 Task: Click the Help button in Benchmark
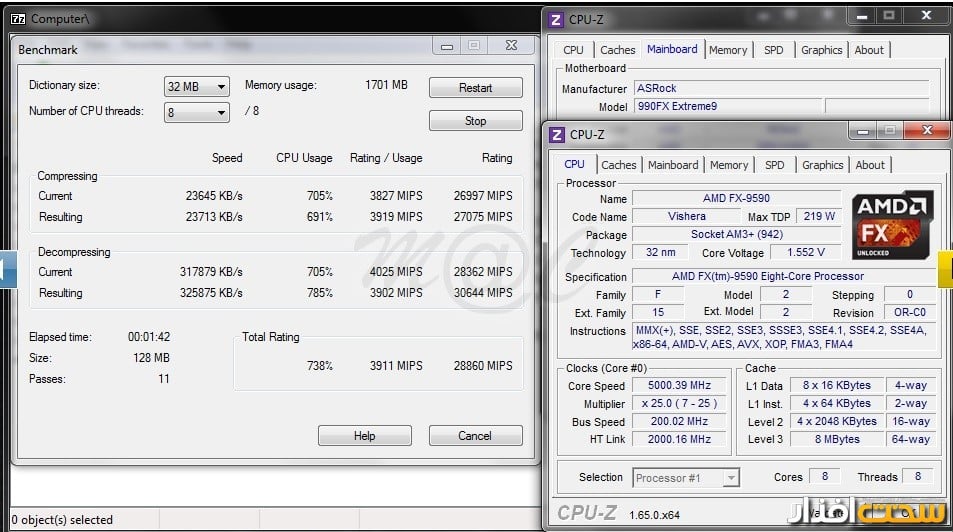365,435
